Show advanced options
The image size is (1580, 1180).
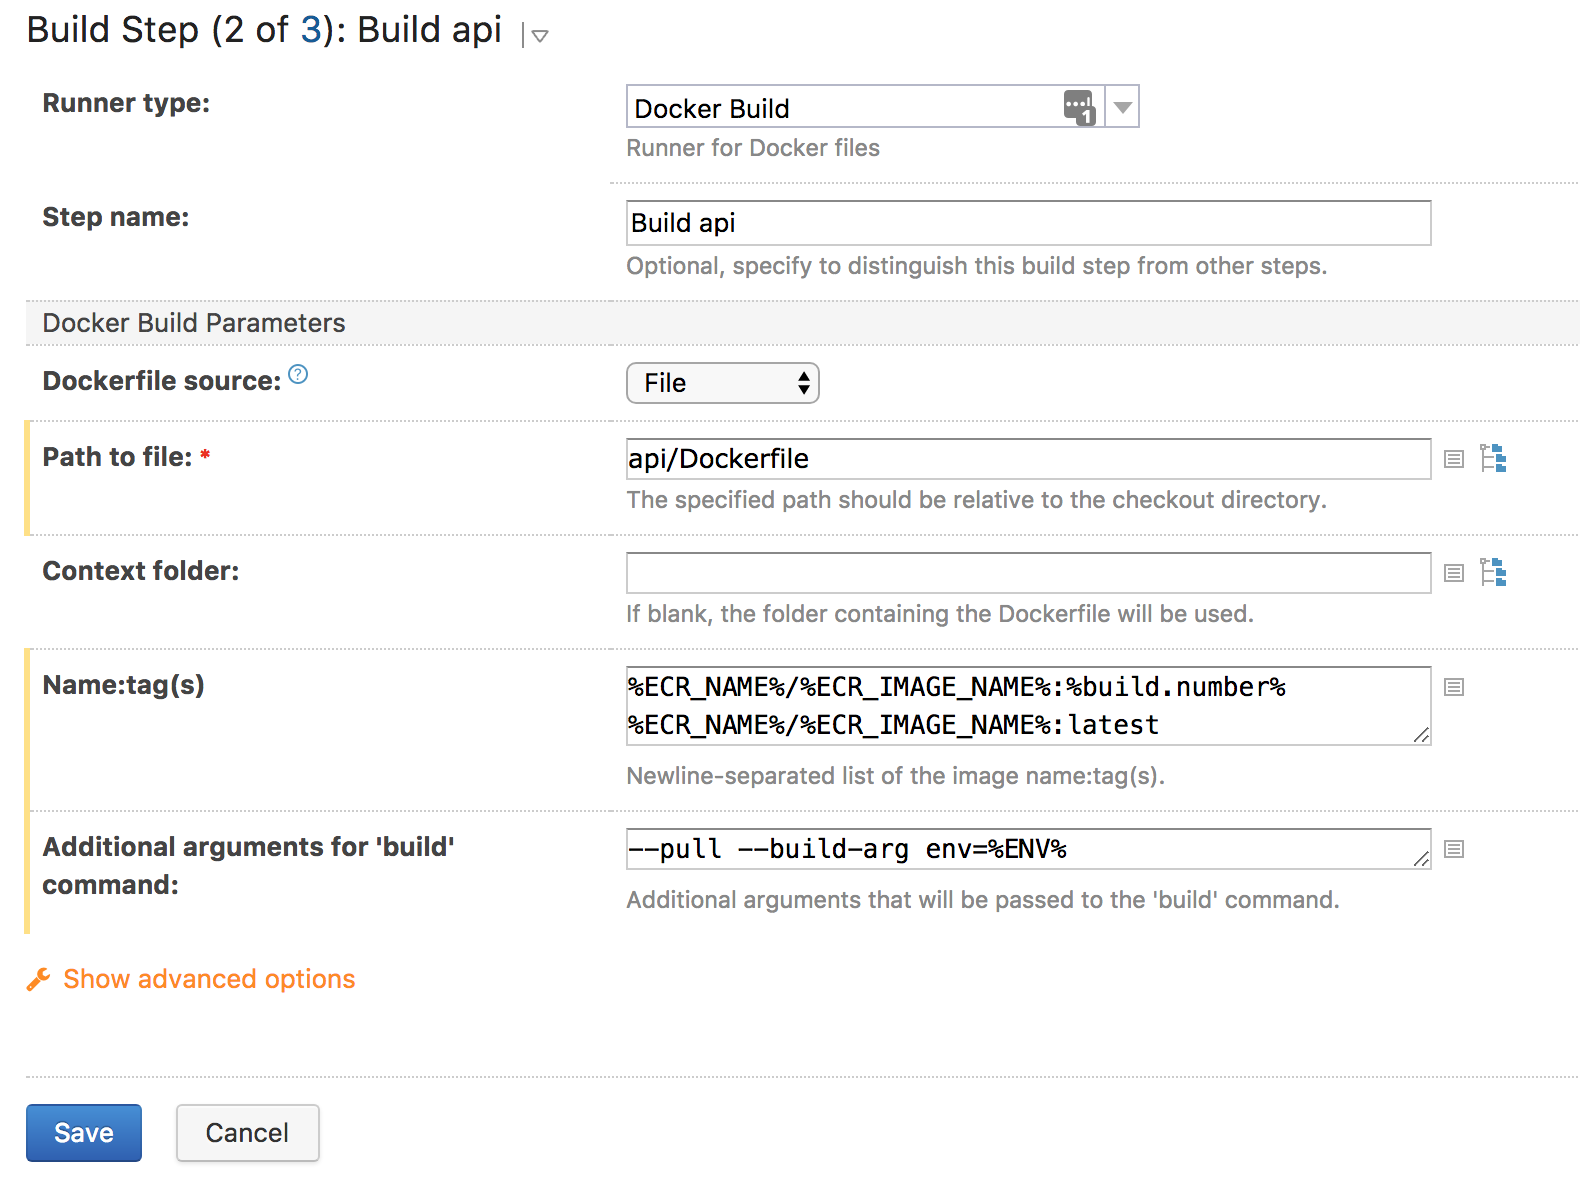pos(209,979)
